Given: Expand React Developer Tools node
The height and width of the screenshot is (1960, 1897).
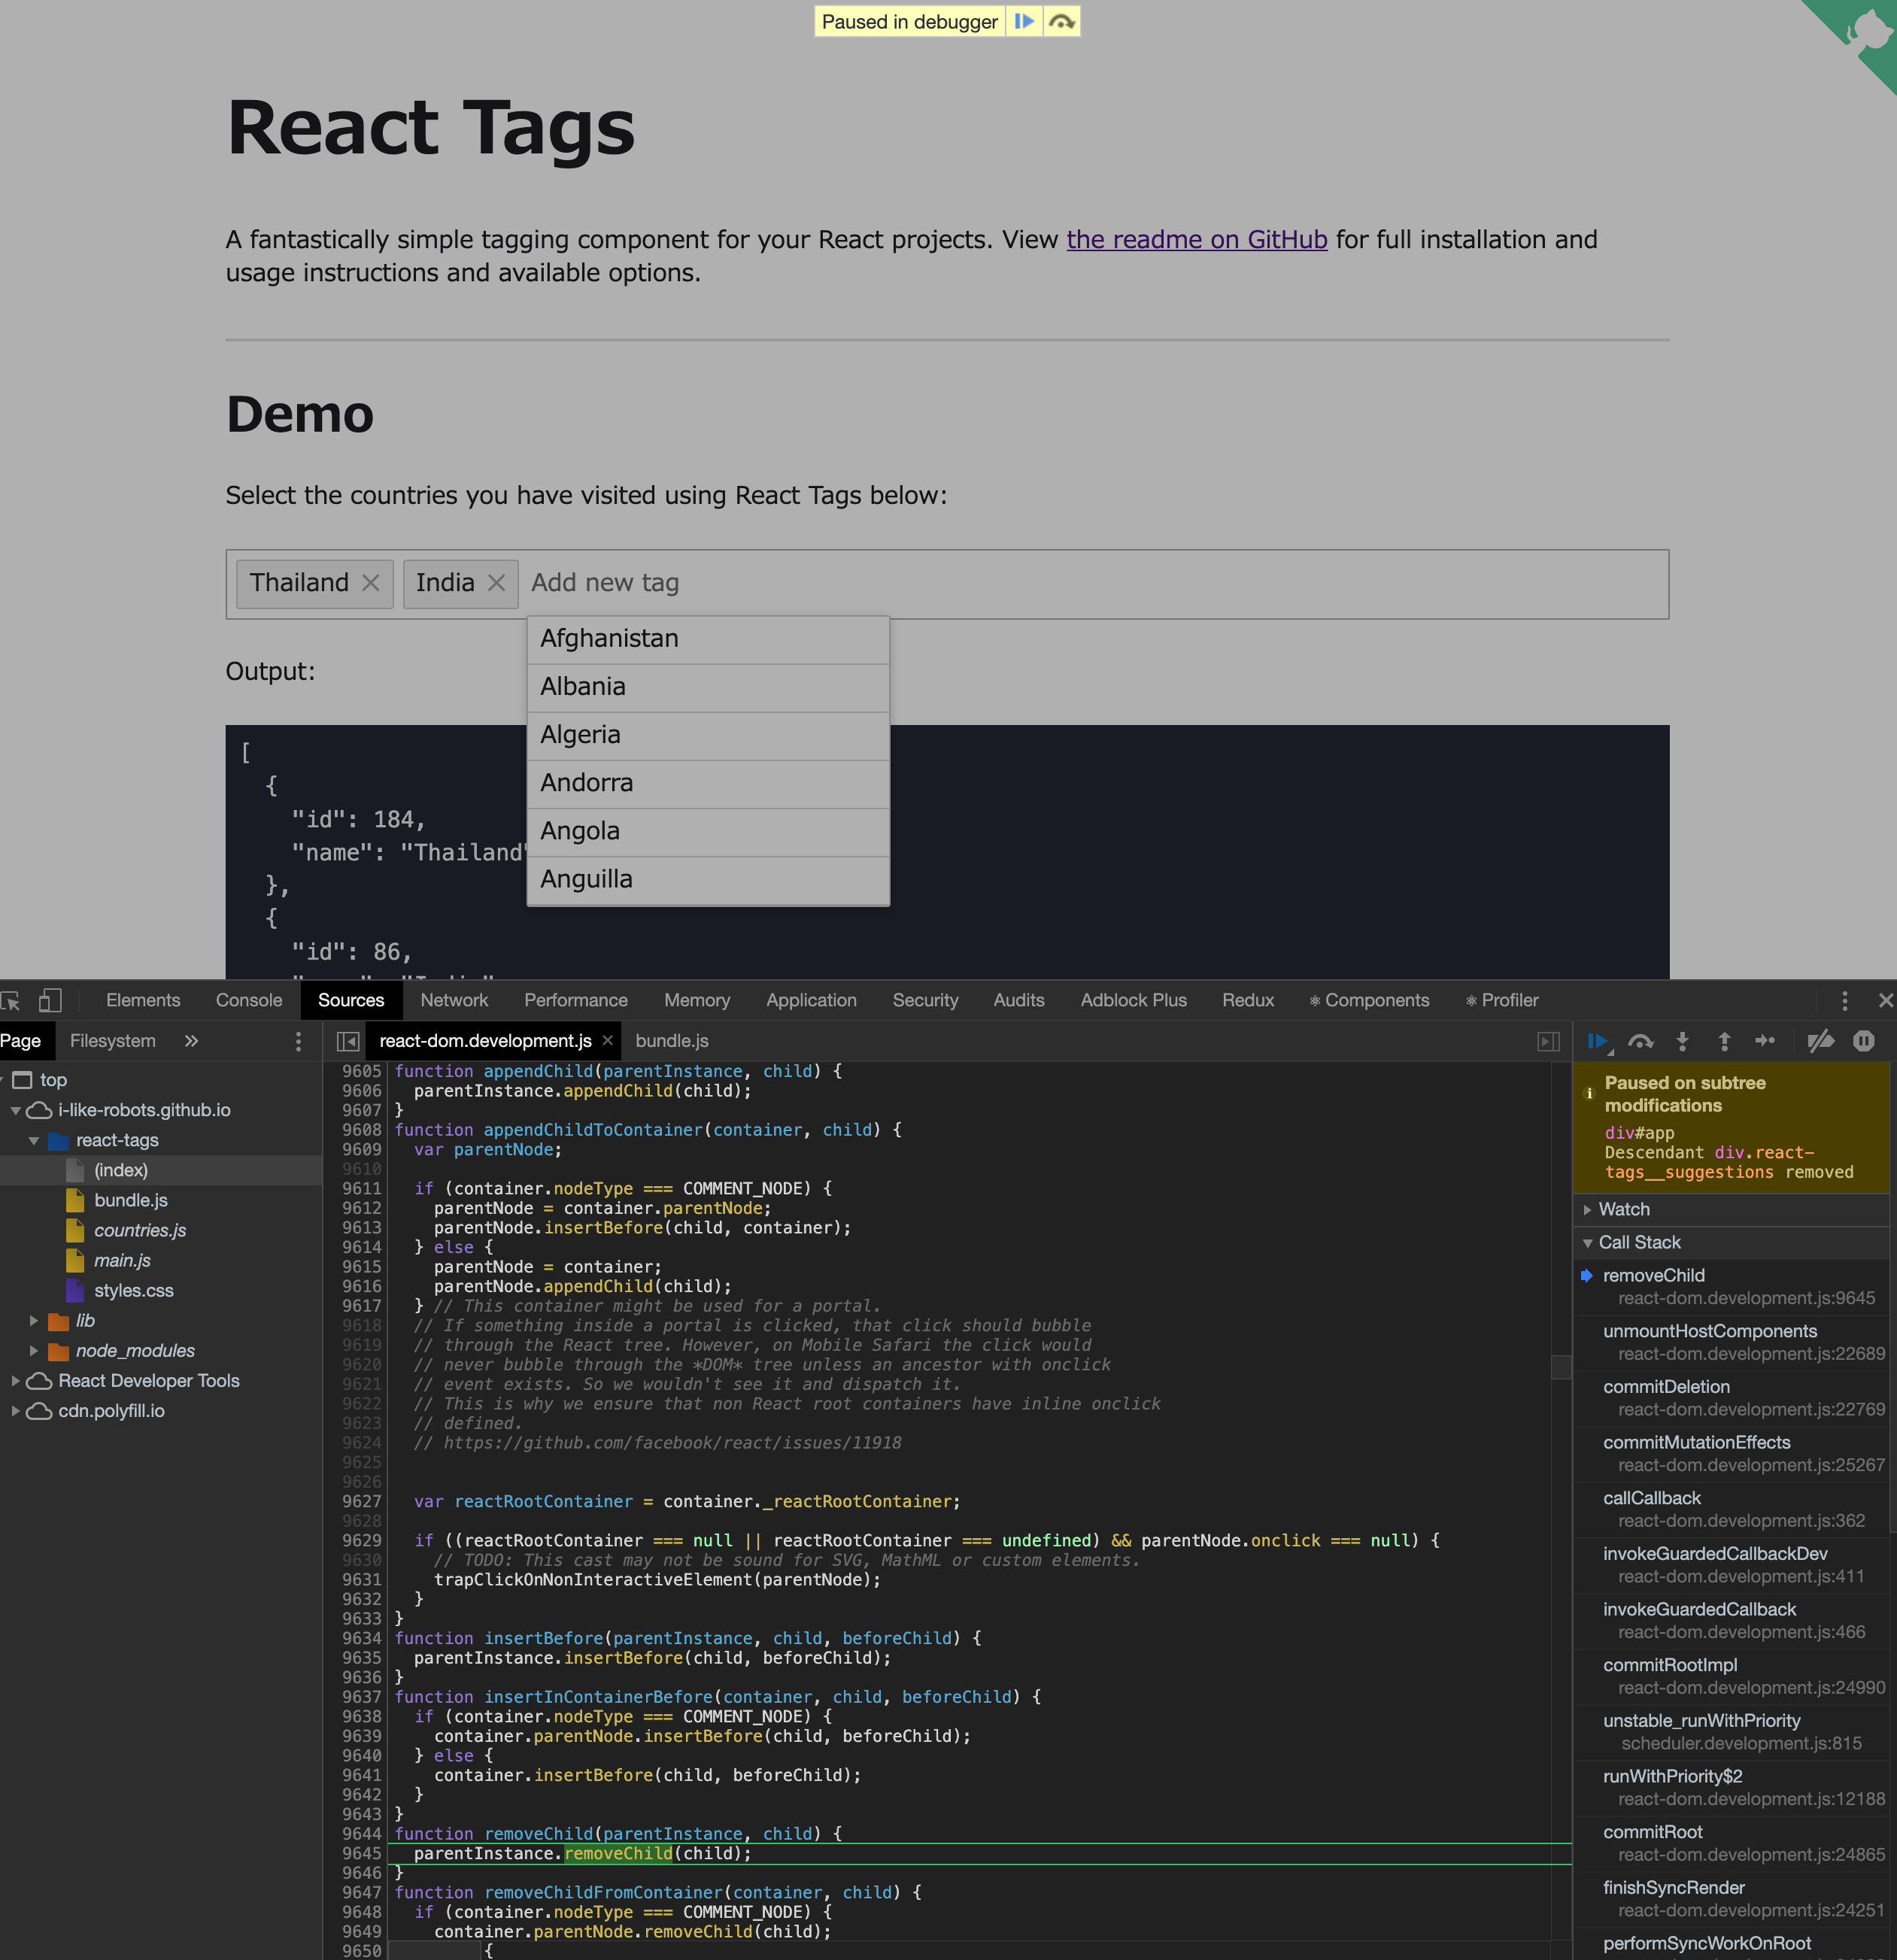Looking at the screenshot, I should tap(15, 1381).
